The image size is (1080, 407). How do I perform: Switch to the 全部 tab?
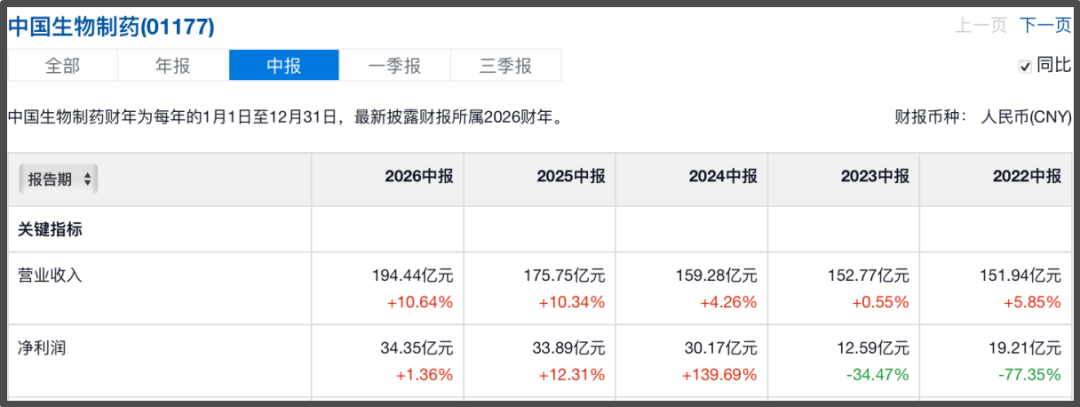pos(63,65)
